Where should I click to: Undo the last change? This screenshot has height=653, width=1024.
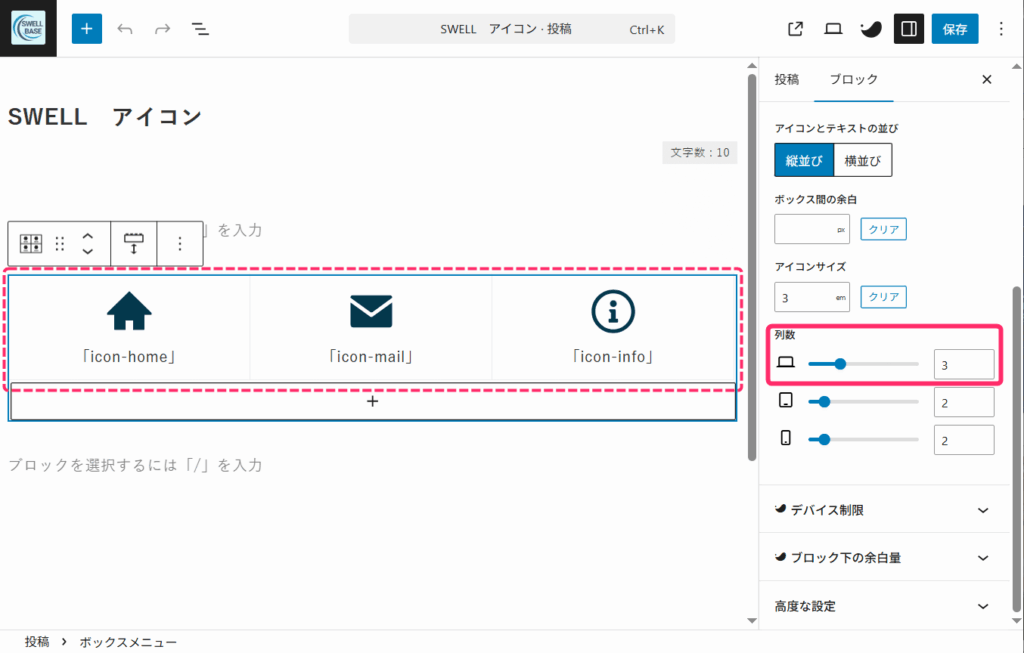[125, 29]
